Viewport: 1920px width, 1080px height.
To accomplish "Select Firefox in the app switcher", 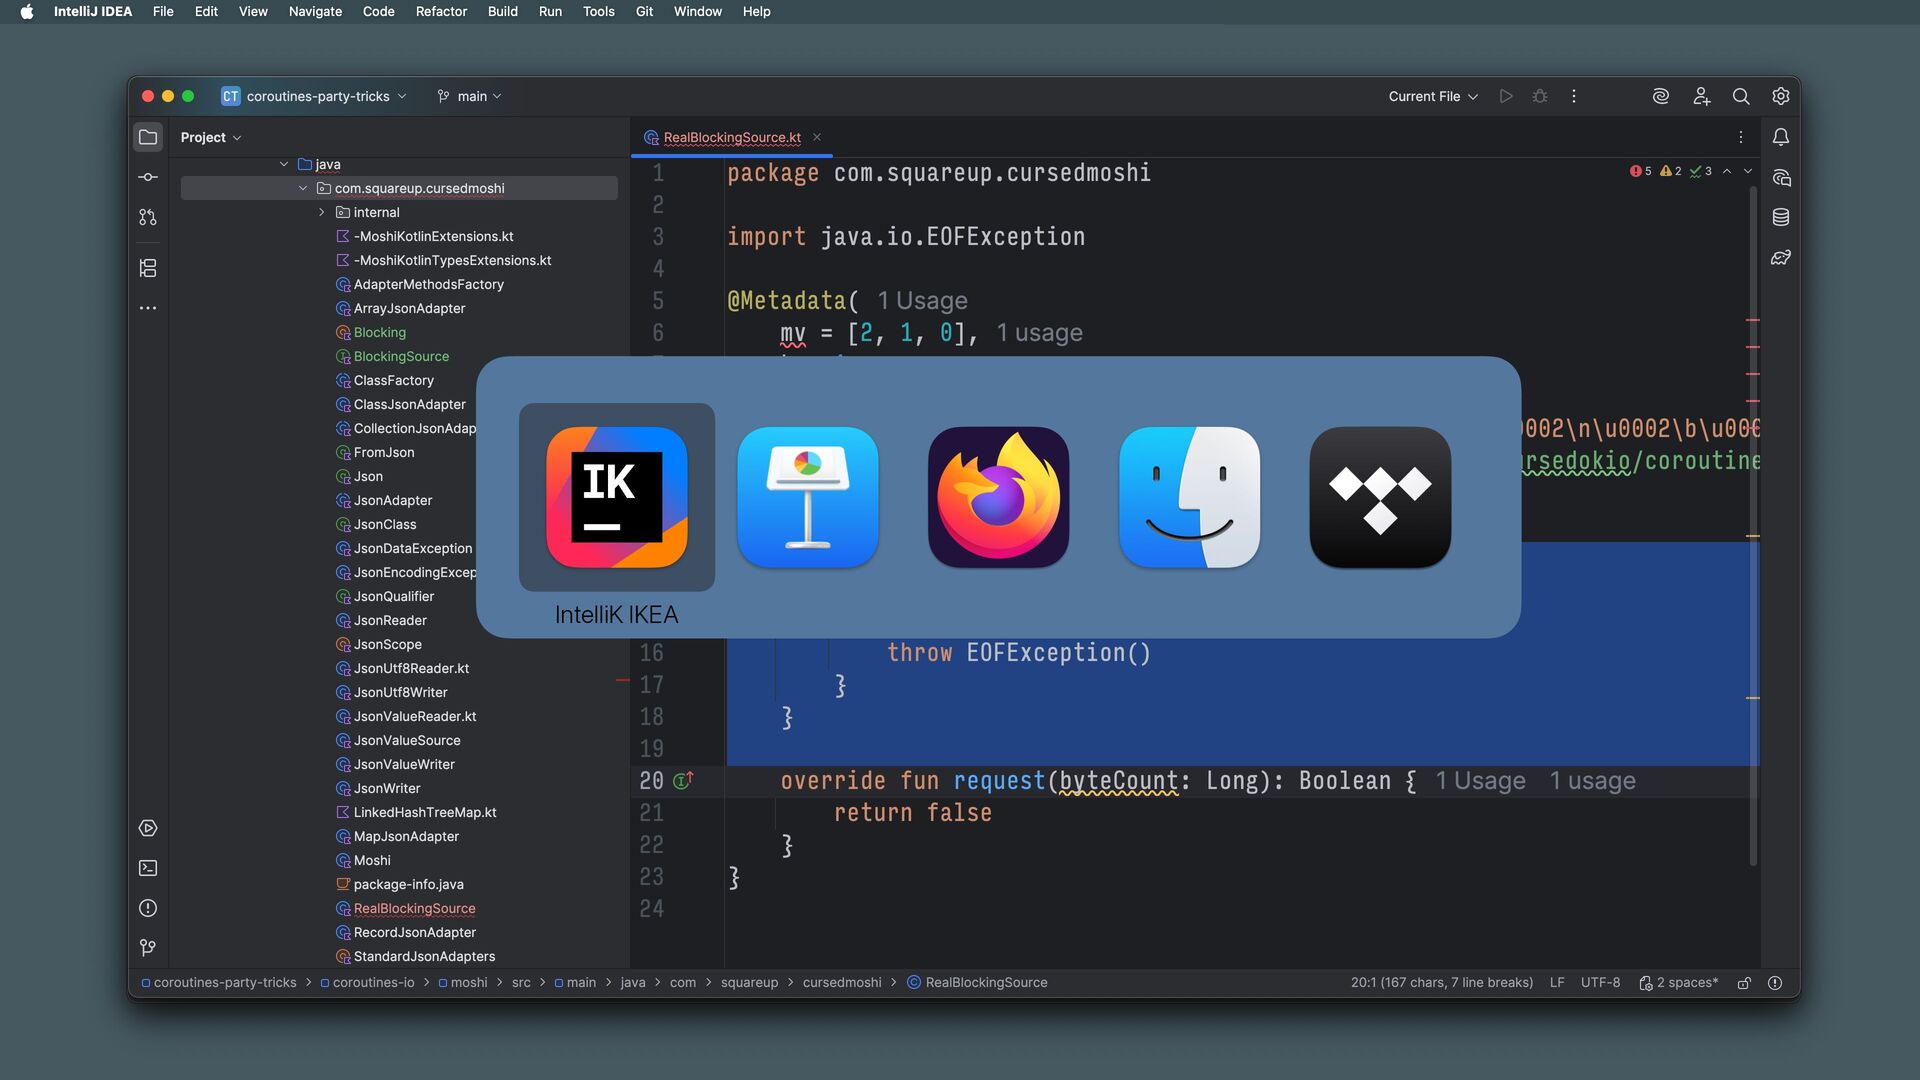I will click(998, 497).
